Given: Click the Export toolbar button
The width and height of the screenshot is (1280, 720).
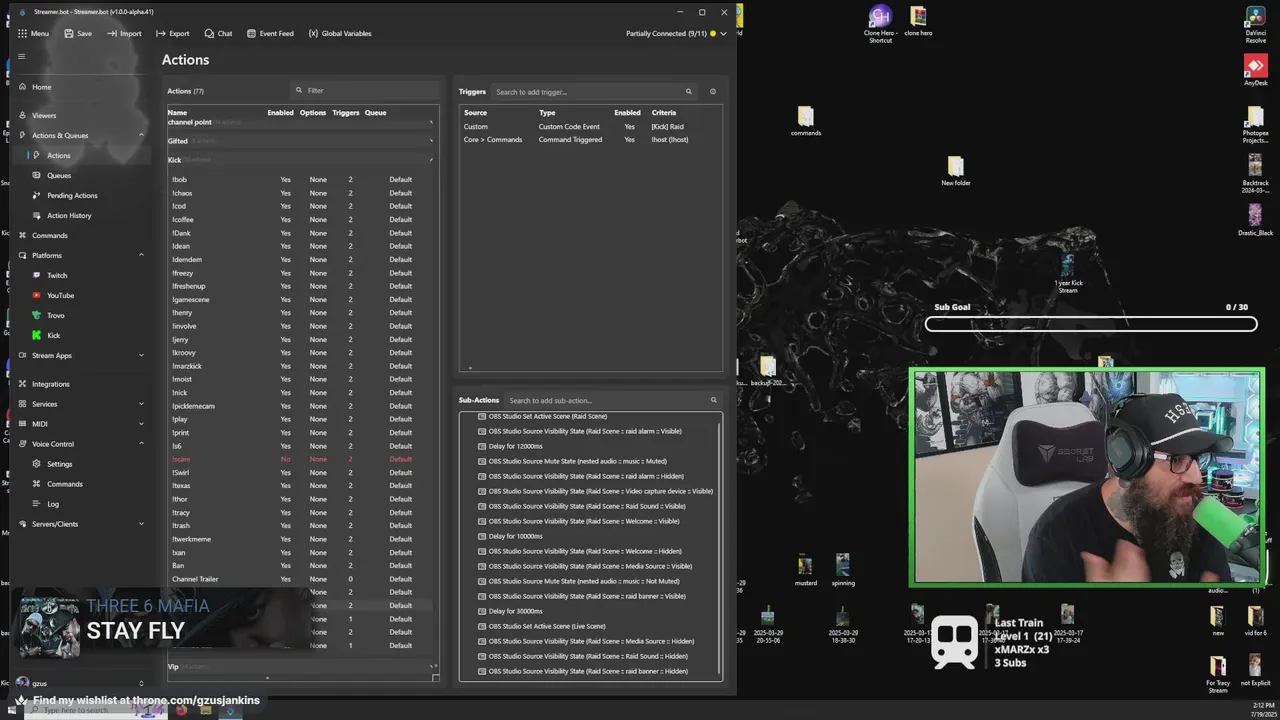Looking at the screenshot, I should click(x=173, y=33).
